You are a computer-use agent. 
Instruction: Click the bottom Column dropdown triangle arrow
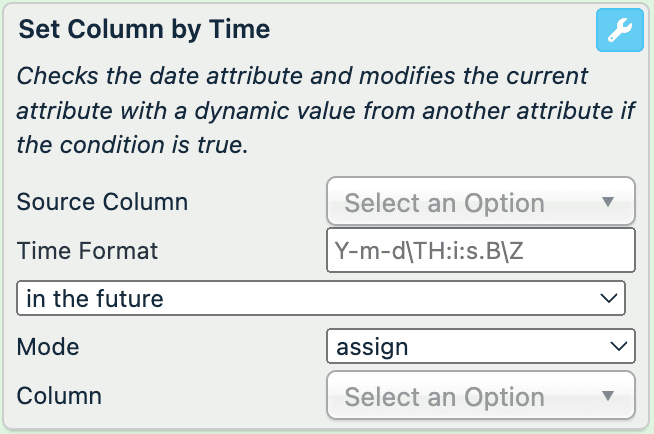tap(607, 396)
